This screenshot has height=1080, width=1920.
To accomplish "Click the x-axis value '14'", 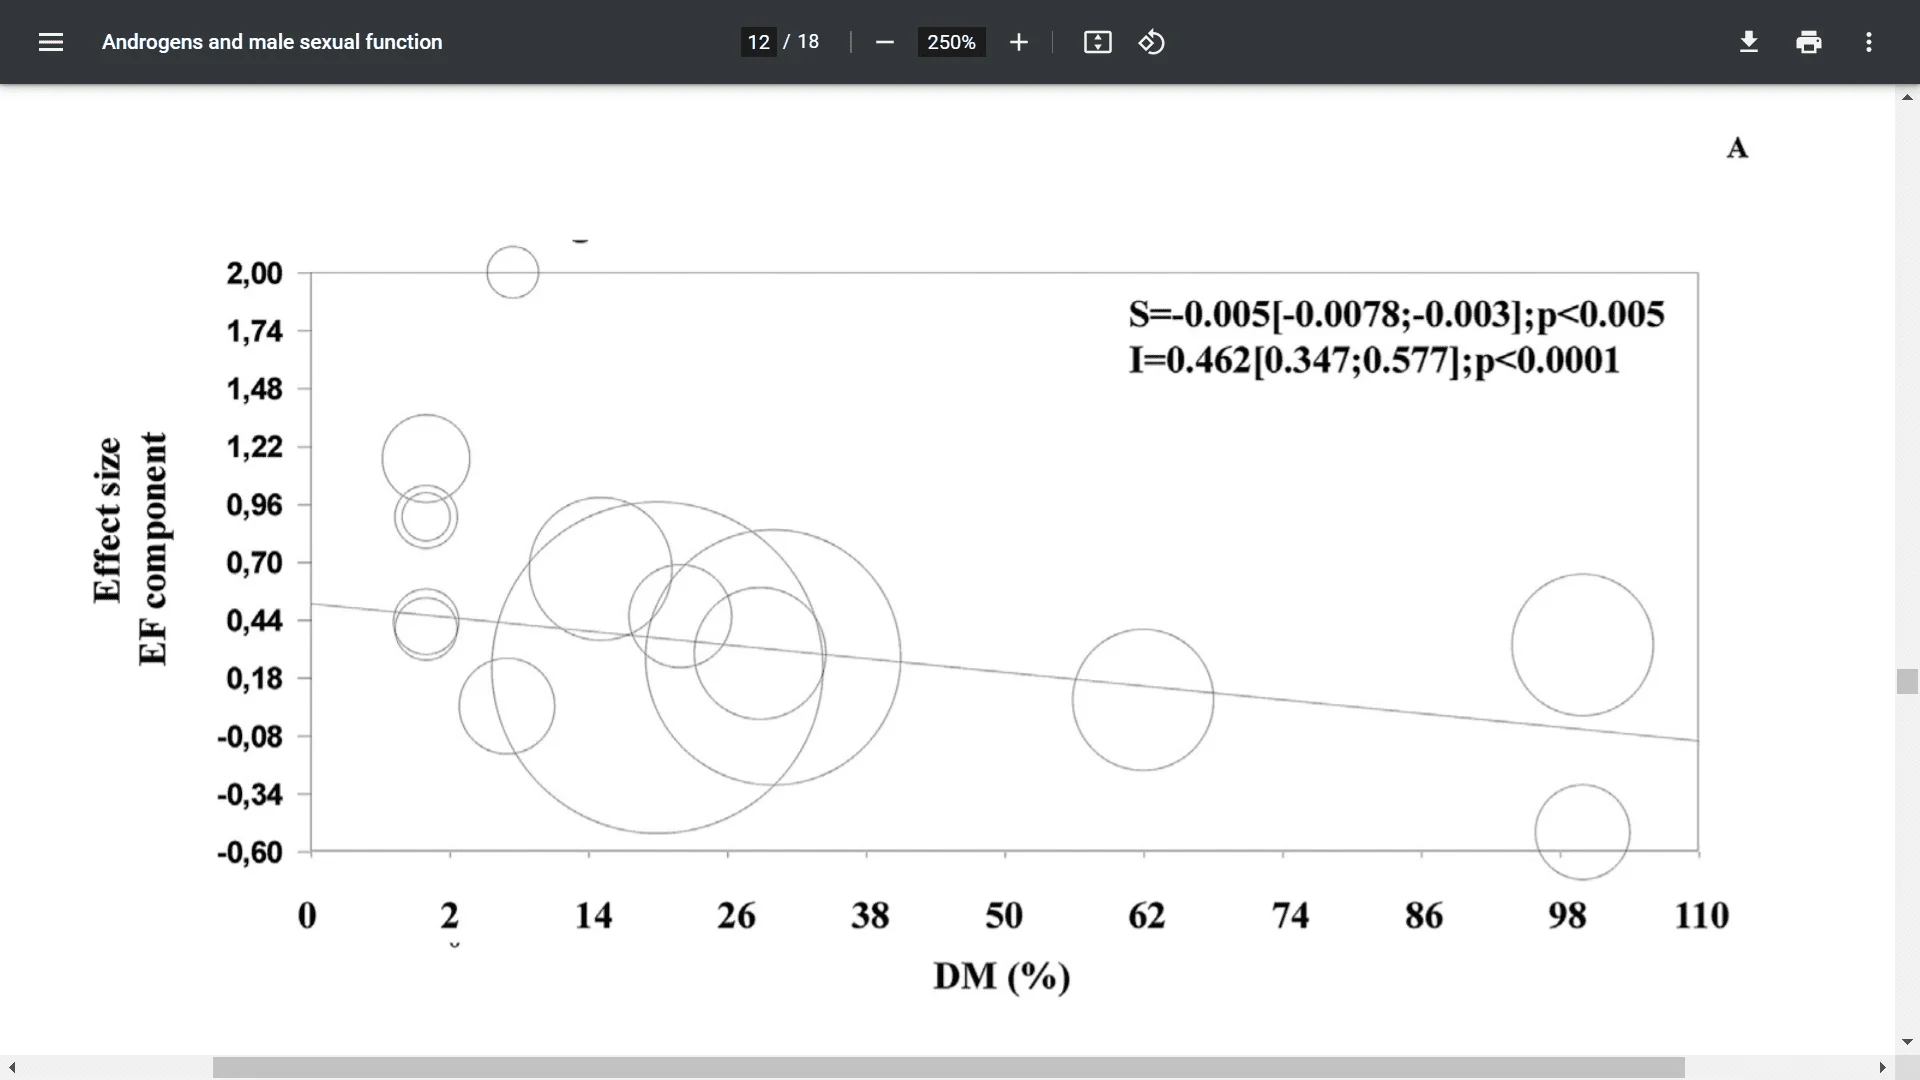I will [x=593, y=915].
